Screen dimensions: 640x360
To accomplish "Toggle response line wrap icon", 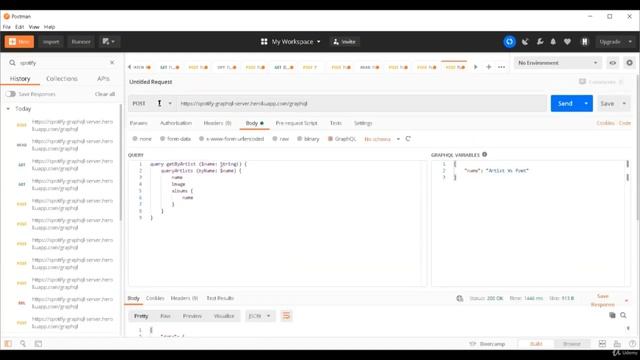I will tap(286, 316).
